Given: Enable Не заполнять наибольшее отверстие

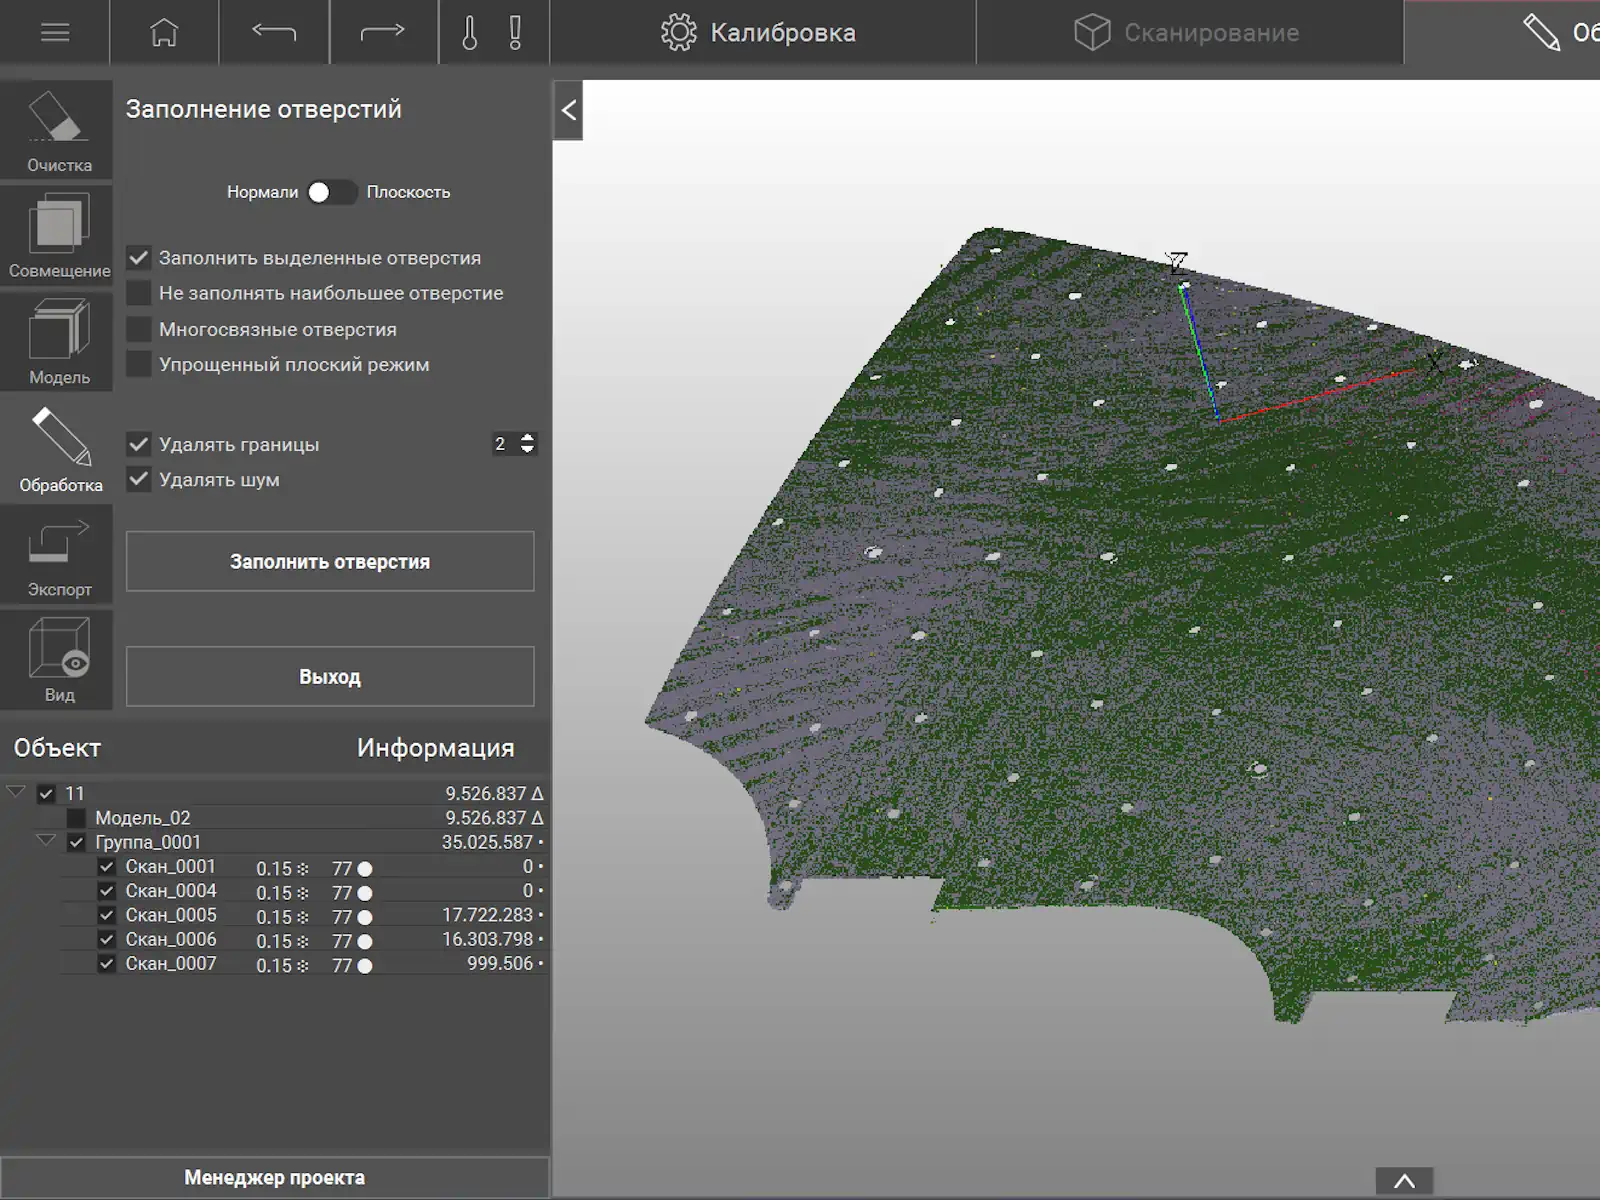Looking at the screenshot, I should click(139, 293).
